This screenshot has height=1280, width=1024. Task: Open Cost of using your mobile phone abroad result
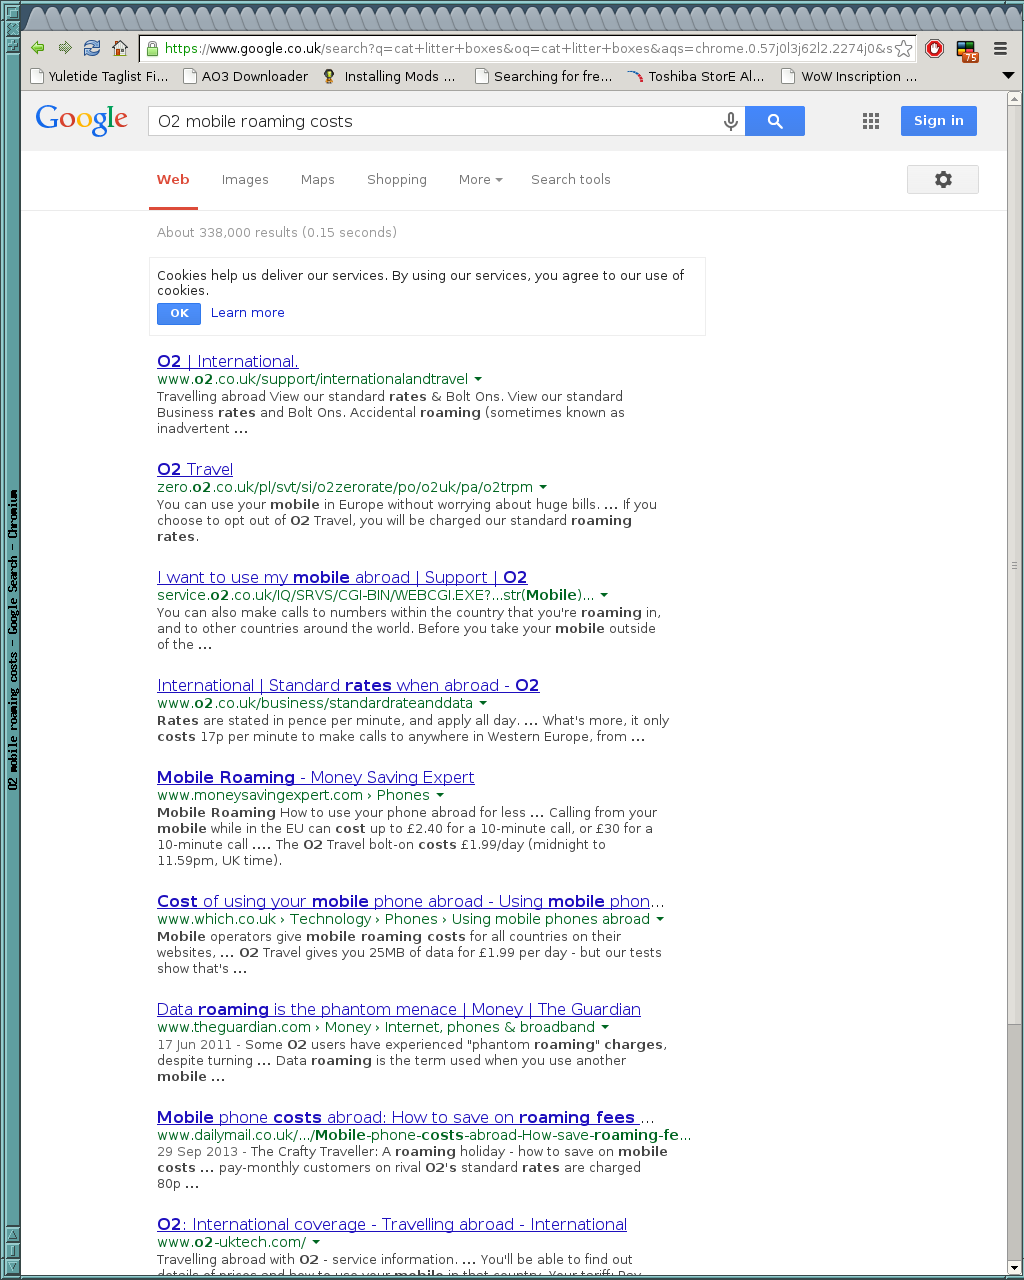point(411,901)
